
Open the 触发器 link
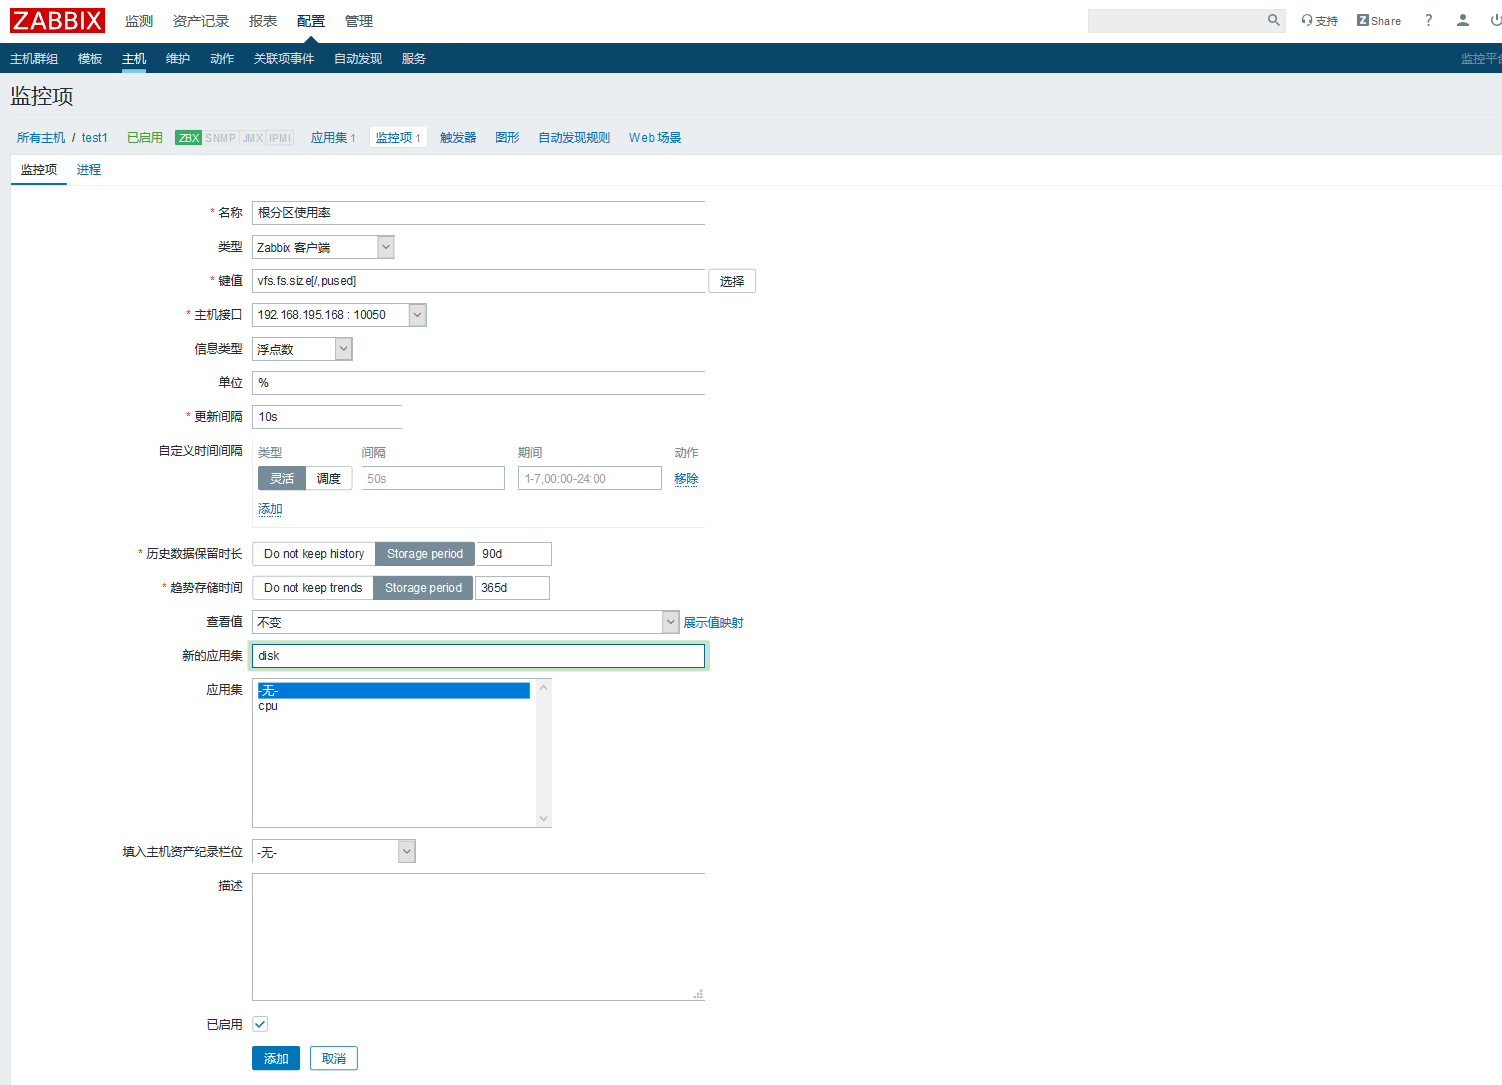point(458,138)
